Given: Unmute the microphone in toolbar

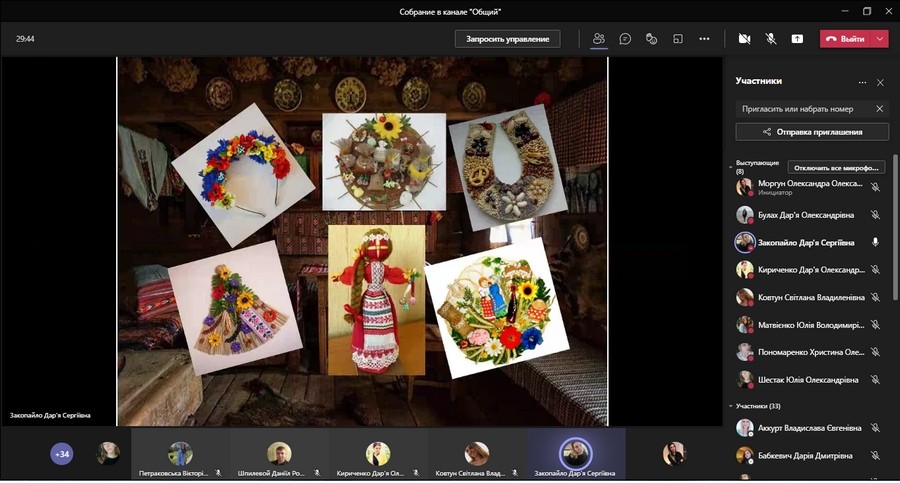Looking at the screenshot, I should tap(771, 39).
